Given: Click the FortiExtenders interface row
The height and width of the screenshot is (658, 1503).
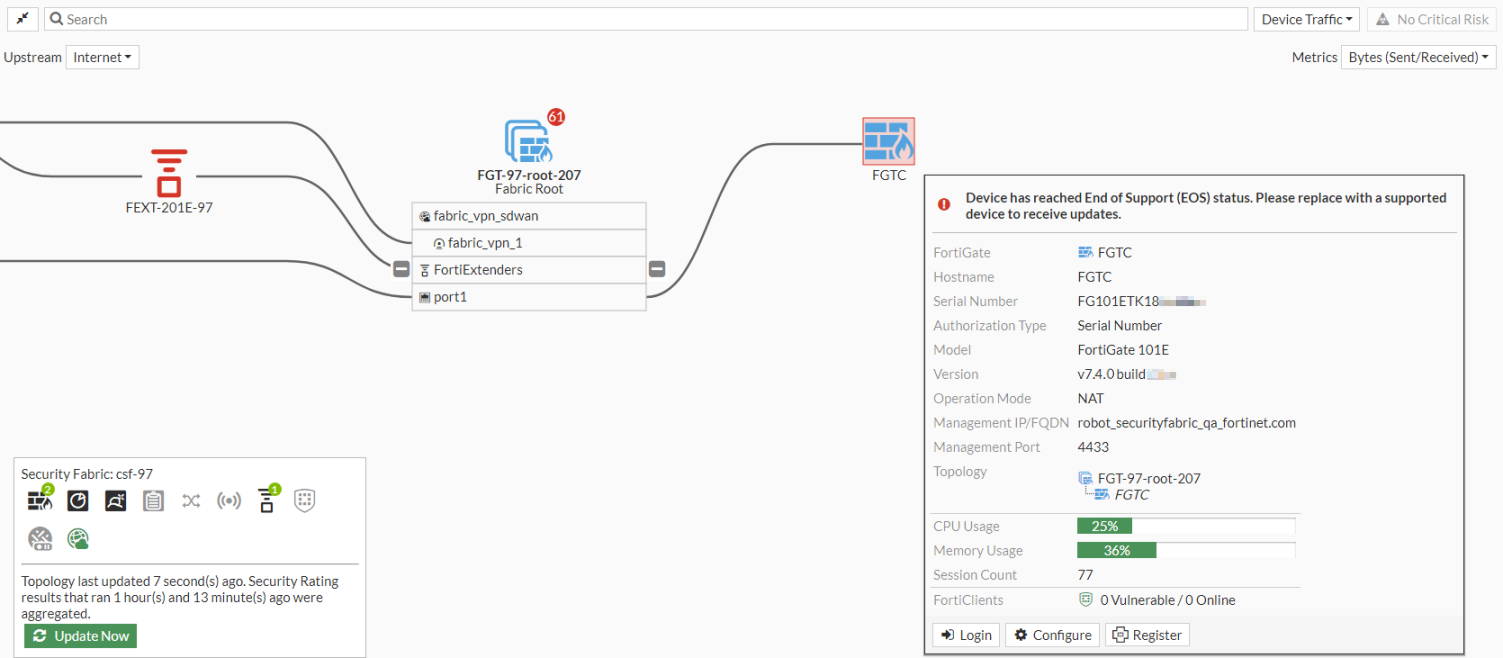Looking at the screenshot, I should (529, 270).
